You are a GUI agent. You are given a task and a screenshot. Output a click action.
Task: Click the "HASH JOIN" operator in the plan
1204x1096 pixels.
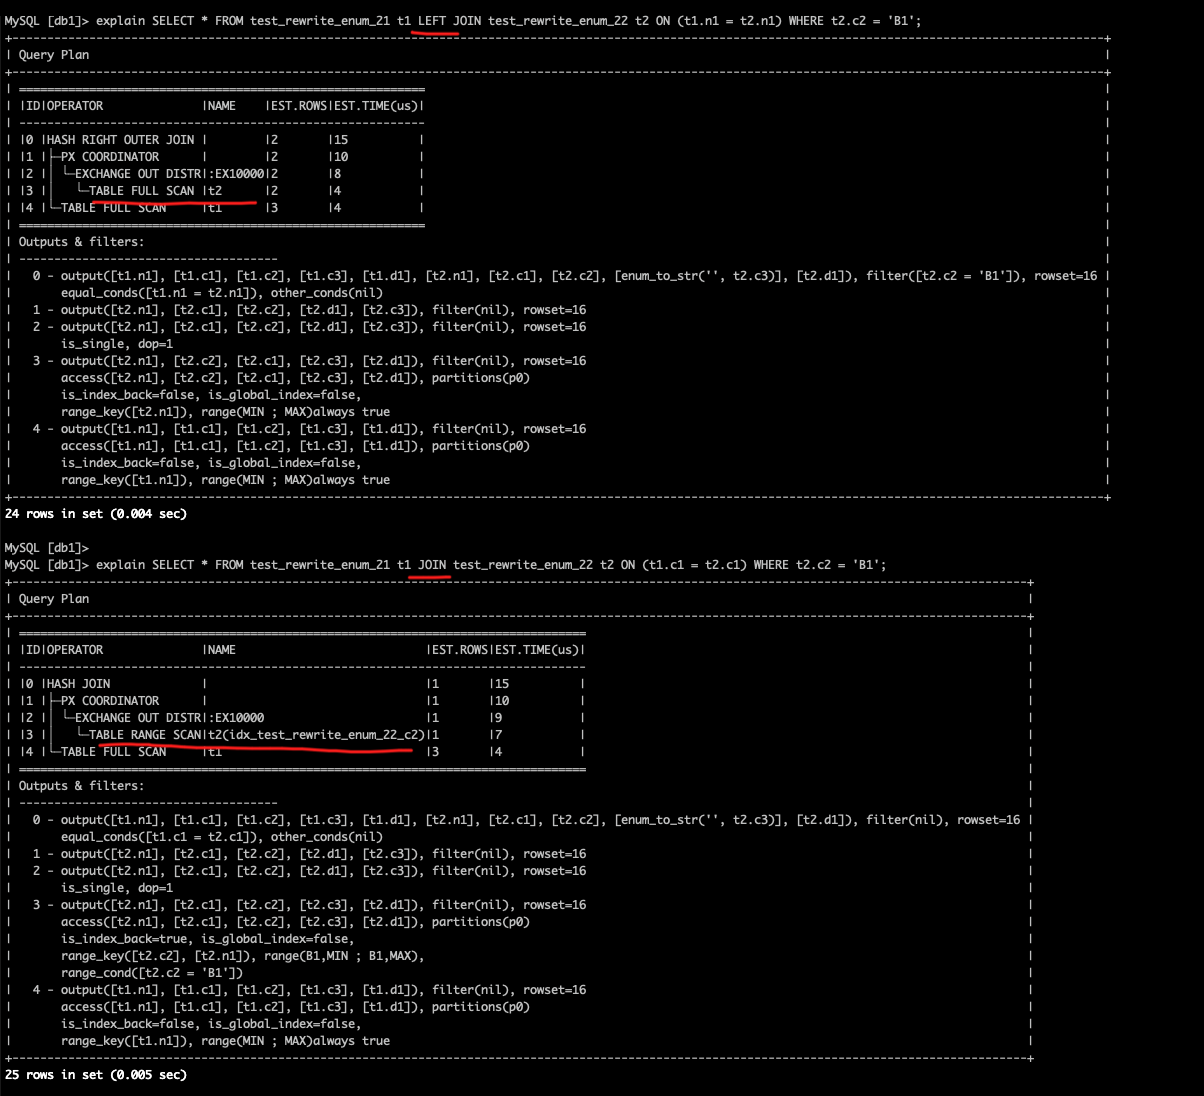[79, 684]
